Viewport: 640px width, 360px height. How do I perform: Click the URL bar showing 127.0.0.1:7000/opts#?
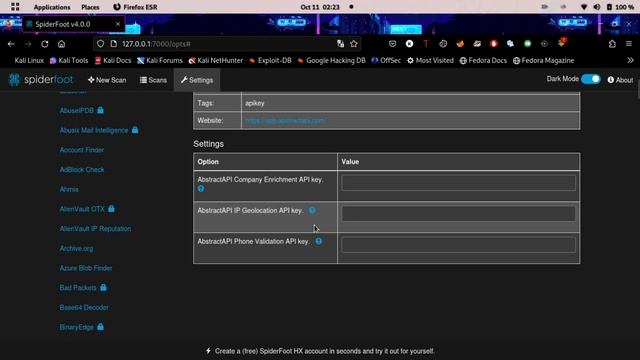click(227, 44)
